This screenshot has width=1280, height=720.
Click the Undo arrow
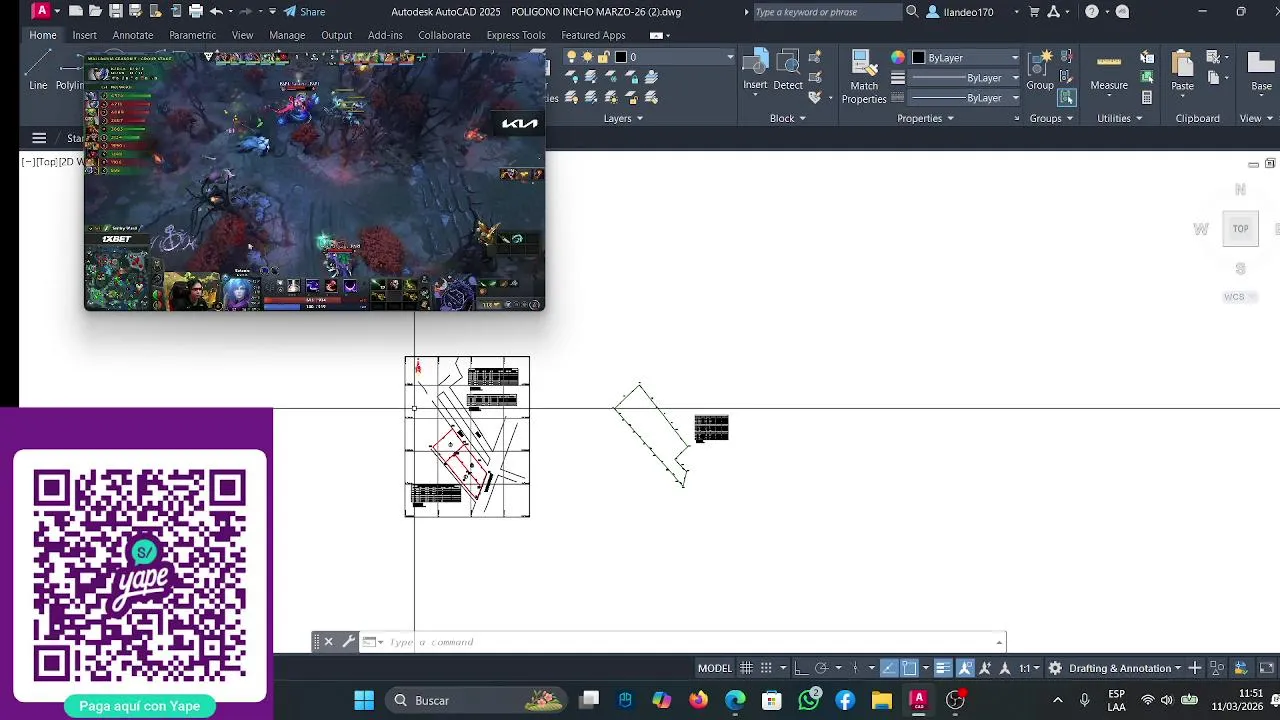tap(216, 12)
